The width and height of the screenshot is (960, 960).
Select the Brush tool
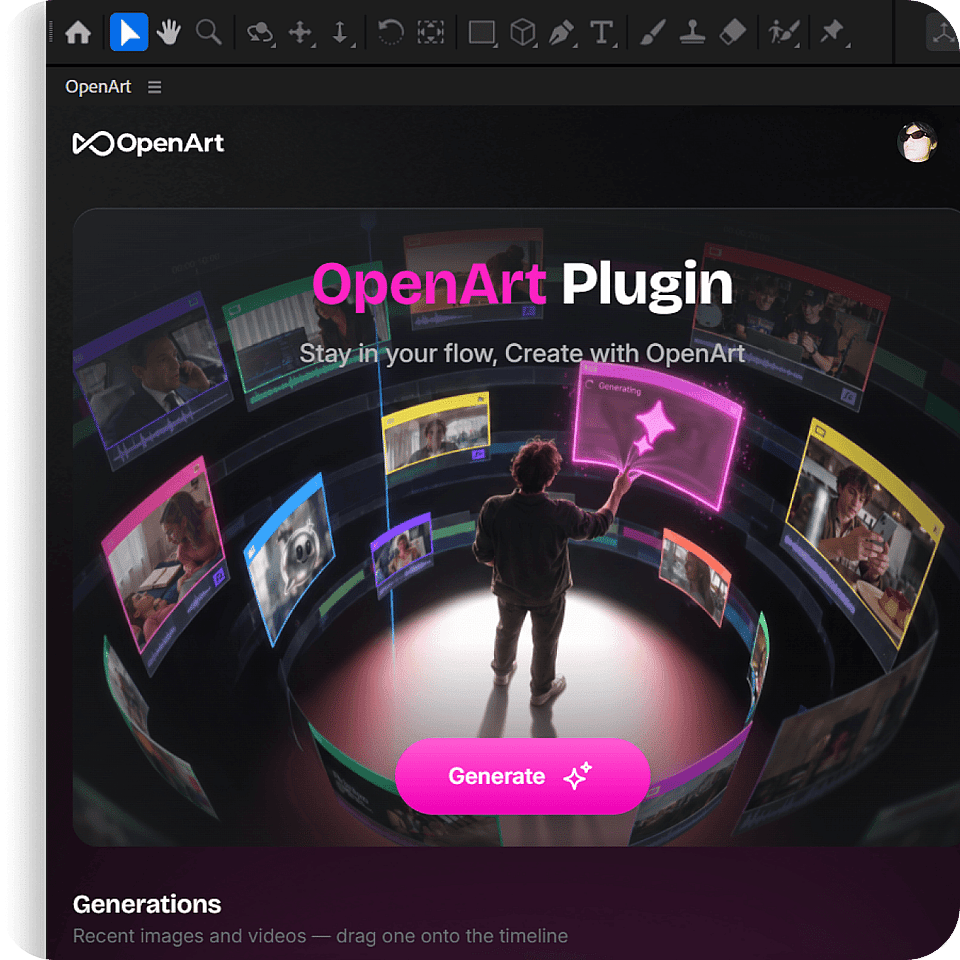pos(653,32)
